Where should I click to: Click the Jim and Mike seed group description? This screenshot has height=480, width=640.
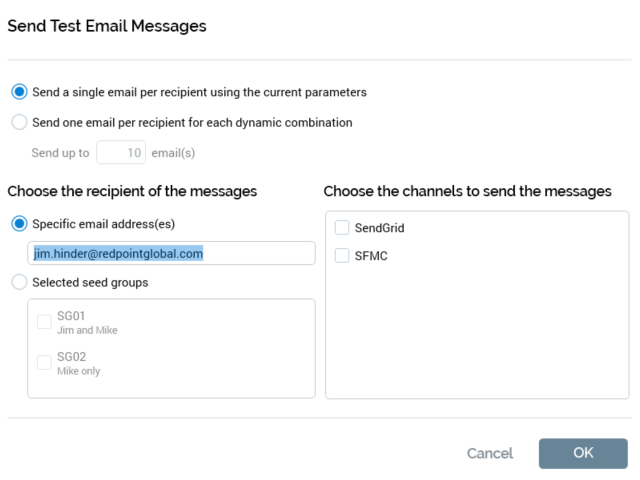click(x=87, y=330)
